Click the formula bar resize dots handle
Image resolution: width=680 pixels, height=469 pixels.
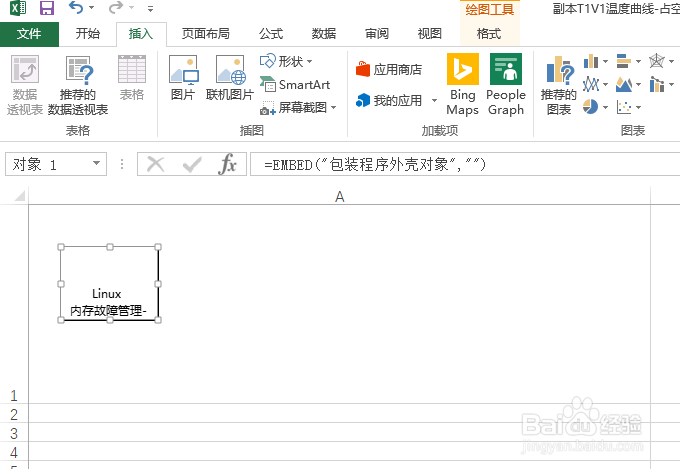click(x=122, y=164)
